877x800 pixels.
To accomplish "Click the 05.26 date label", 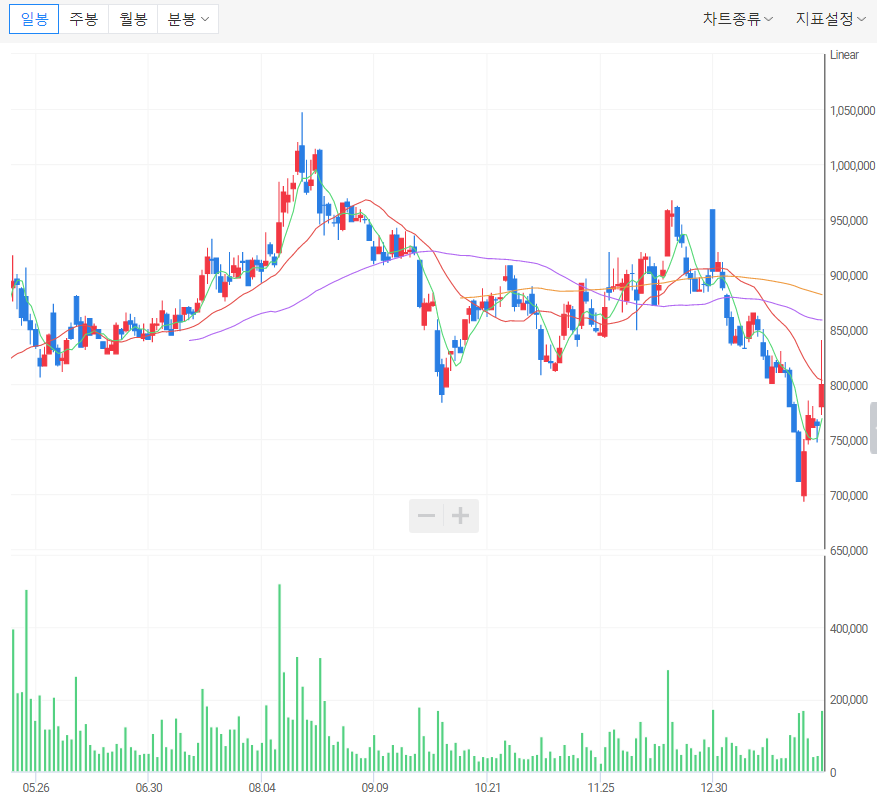I will click(x=36, y=788).
